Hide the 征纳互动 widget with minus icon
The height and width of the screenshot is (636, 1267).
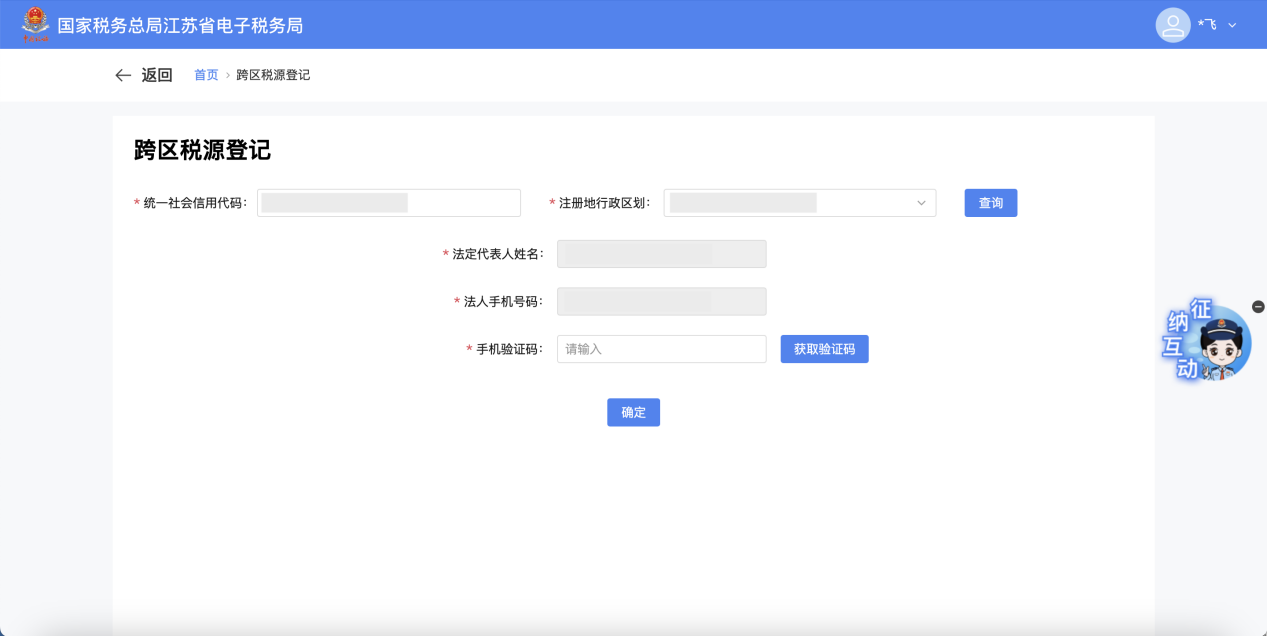click(1258, 307)
